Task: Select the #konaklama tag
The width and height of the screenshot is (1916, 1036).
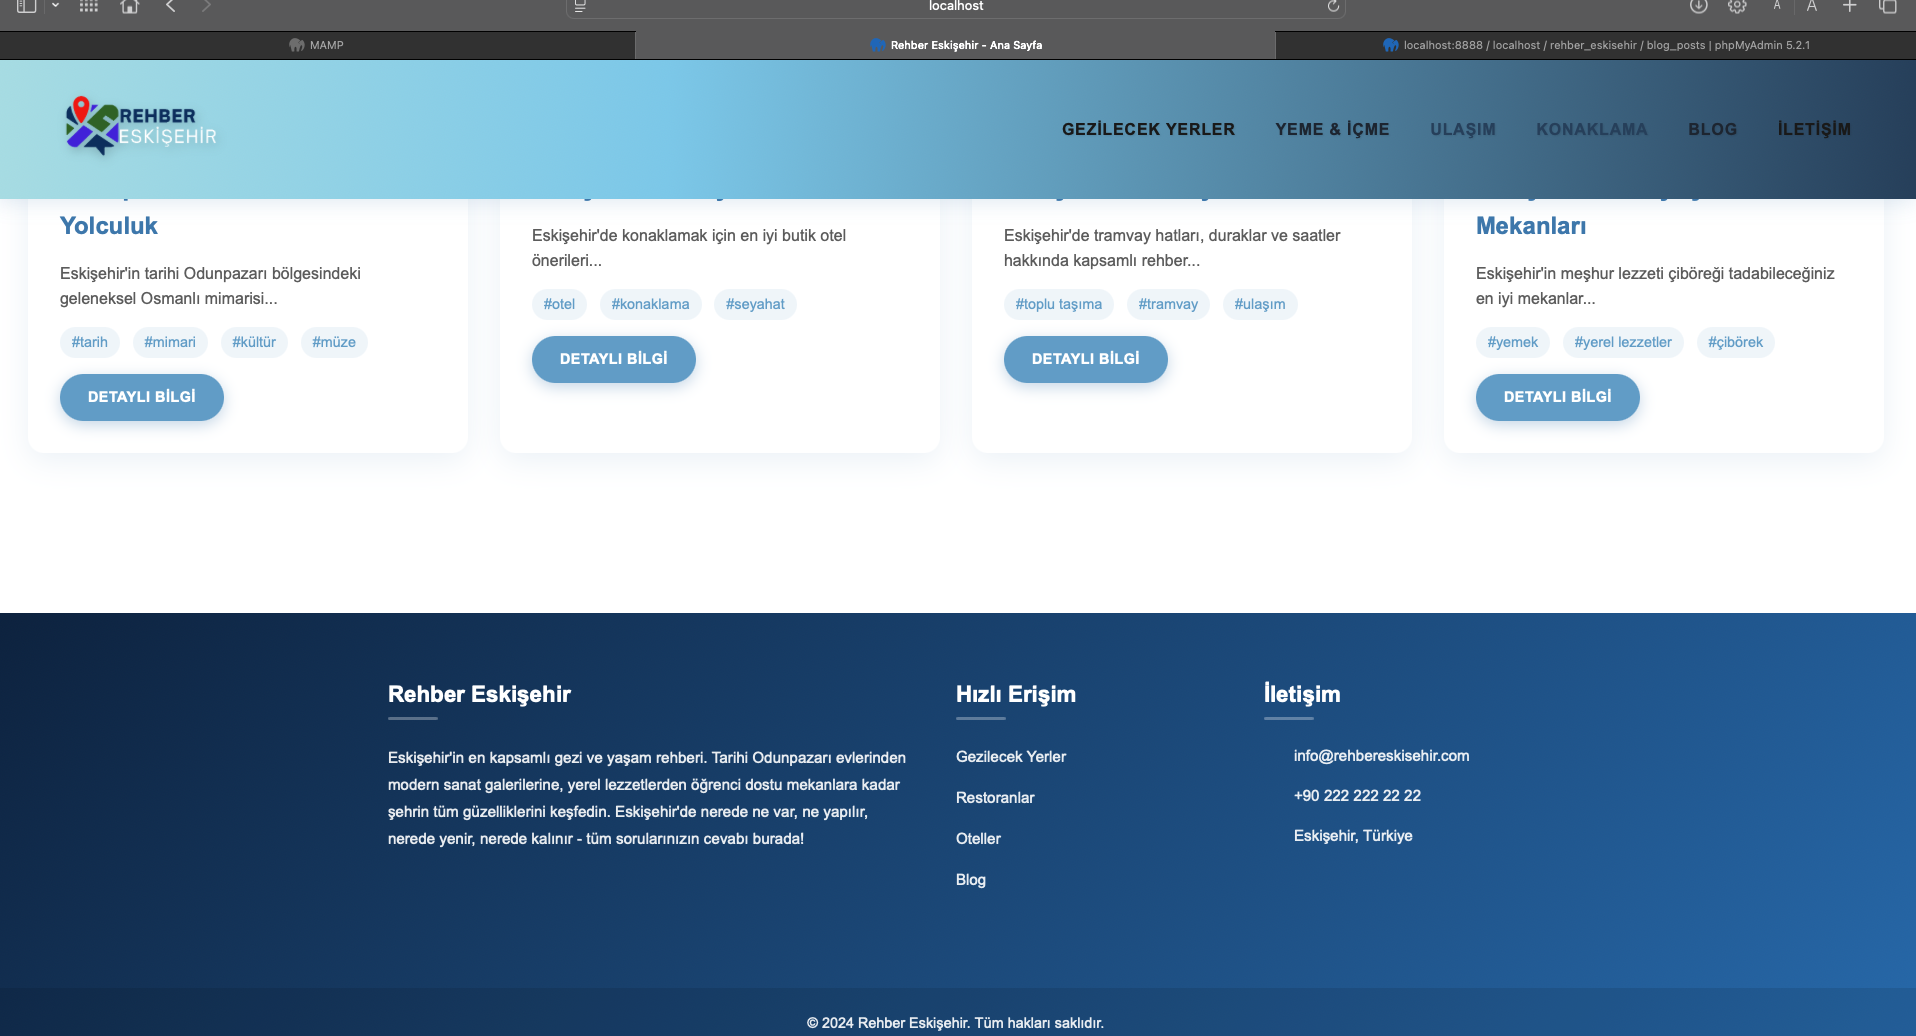Action: [650, 304]
